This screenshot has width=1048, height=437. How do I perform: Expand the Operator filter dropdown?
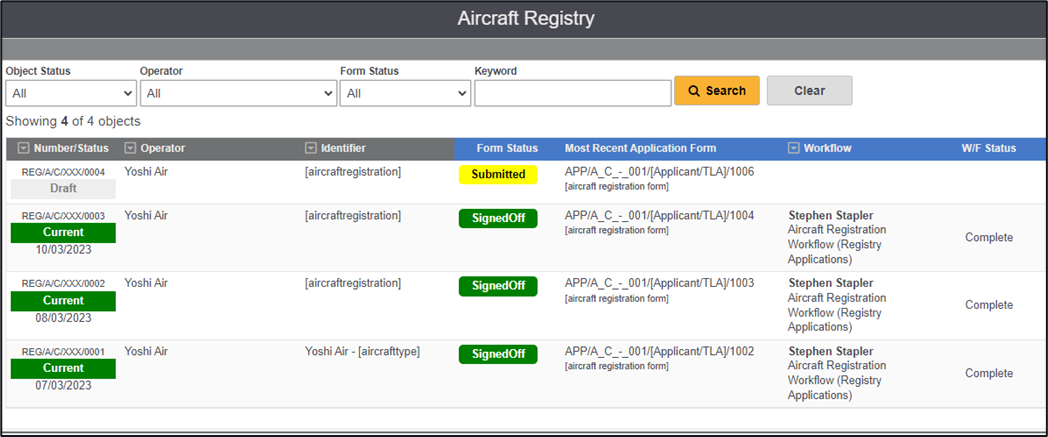238,93
